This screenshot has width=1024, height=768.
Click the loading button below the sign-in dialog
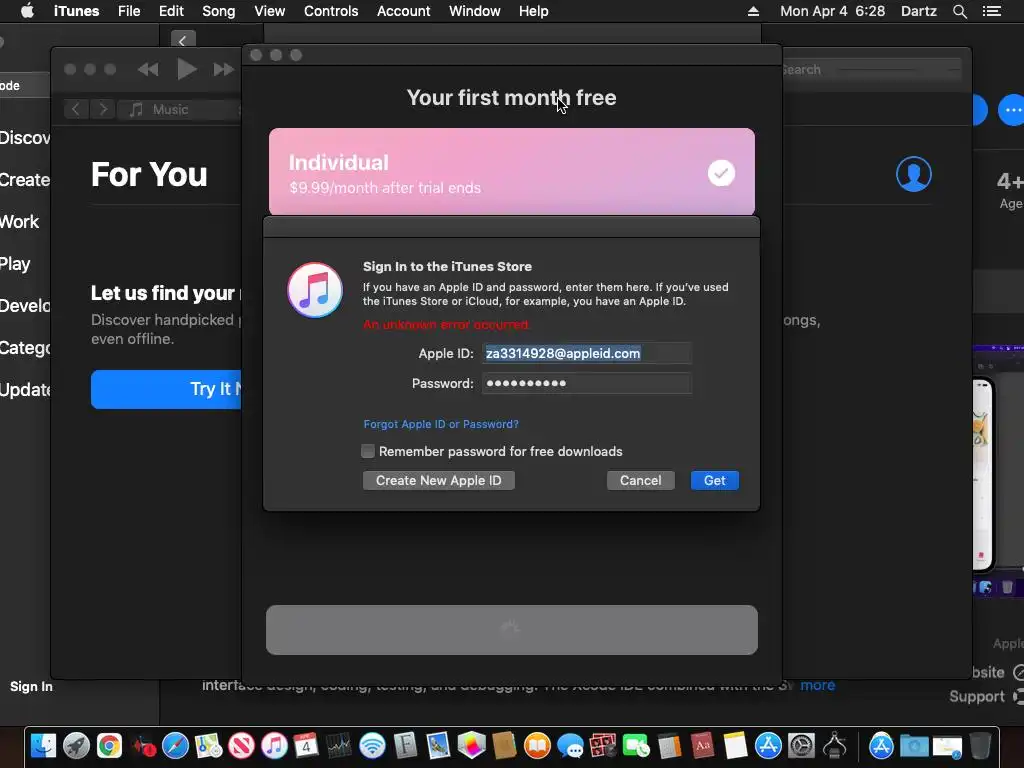click(x=512, y=630)
